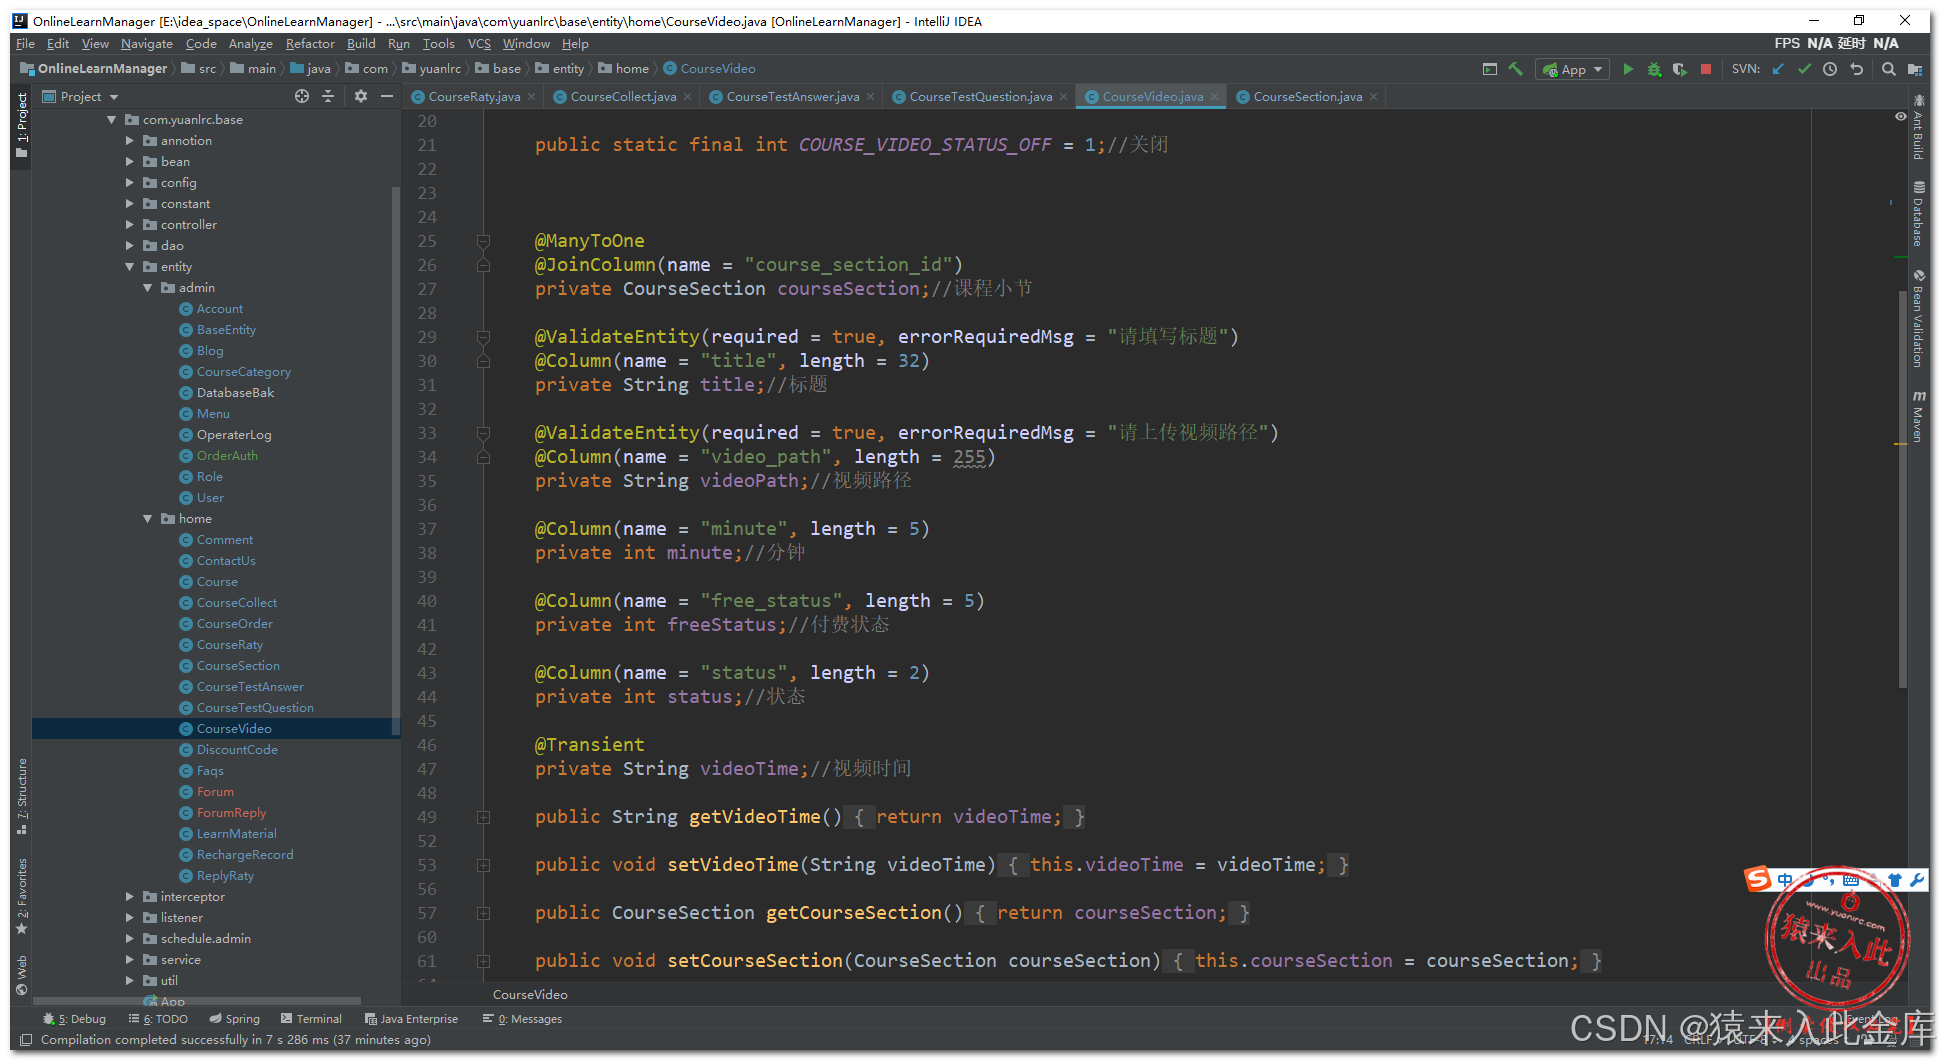Collapse the com.yuanlrc.base package
This screenshot has height=1061, width=1941.
pyautogui.click(x=112, y=120)
